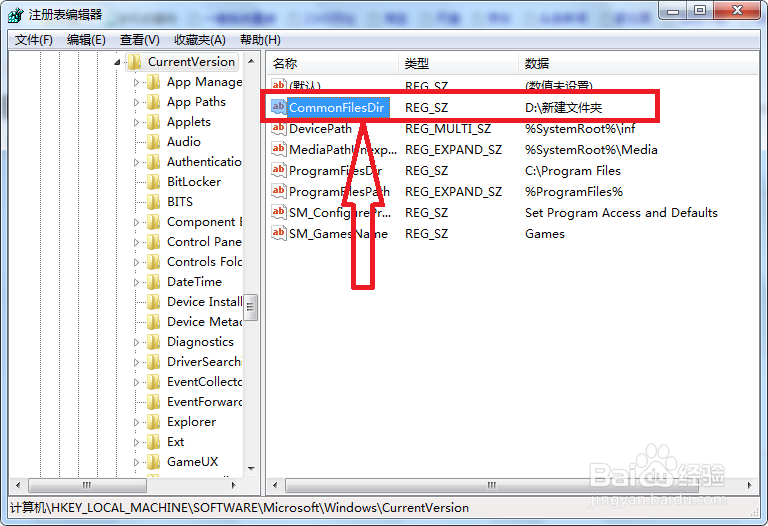Sort by the 名称 column header

333,64
